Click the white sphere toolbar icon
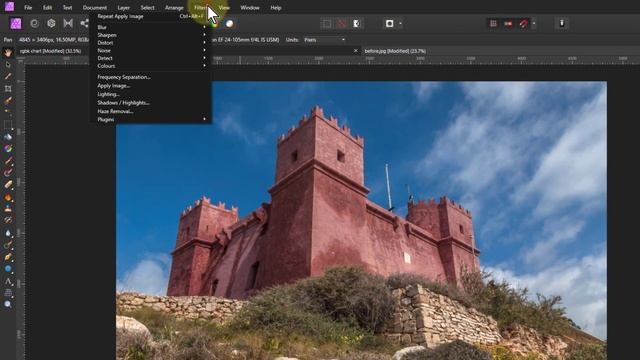640x360 pixels. pos(229,24)
